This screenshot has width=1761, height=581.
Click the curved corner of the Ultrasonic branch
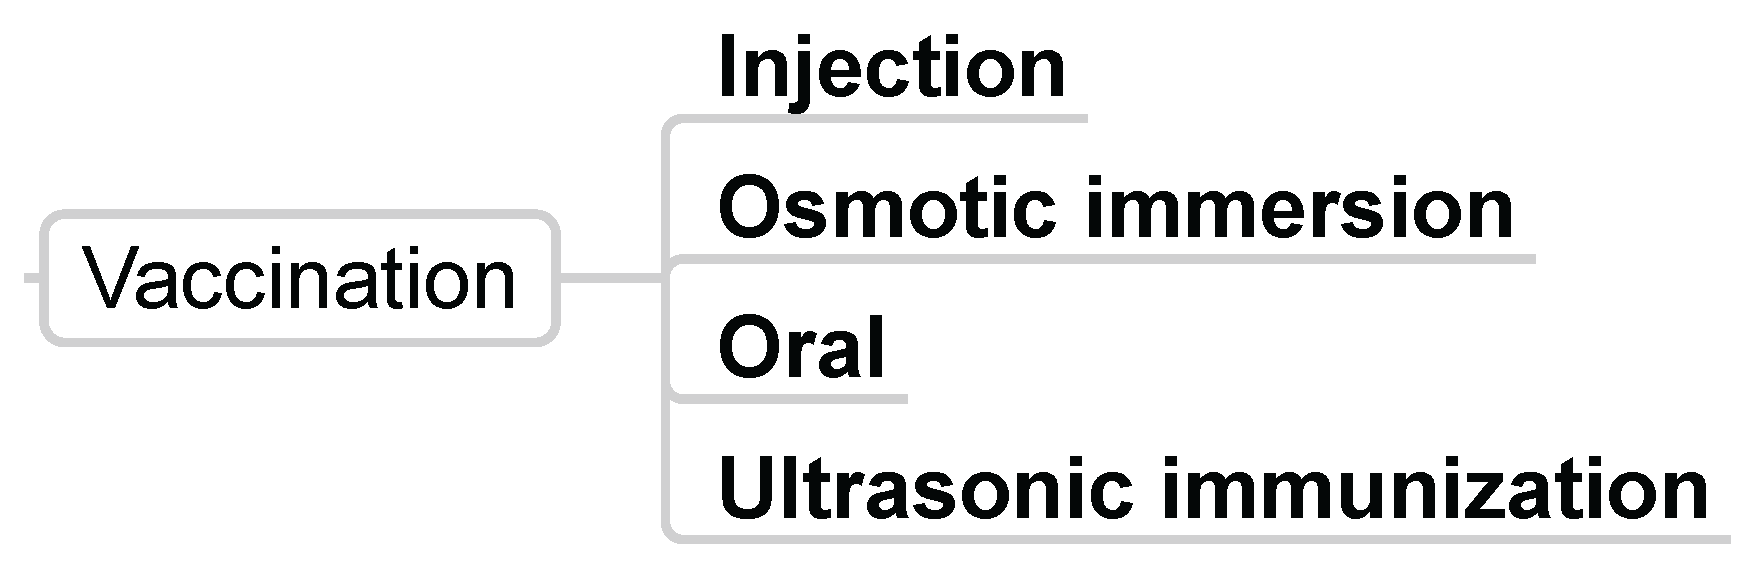[672, 533]
